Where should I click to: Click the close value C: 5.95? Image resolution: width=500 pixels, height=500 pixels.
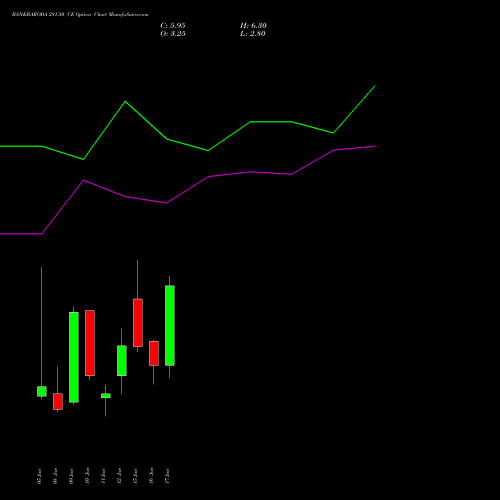pyautogui.click(x=173, y=26)
